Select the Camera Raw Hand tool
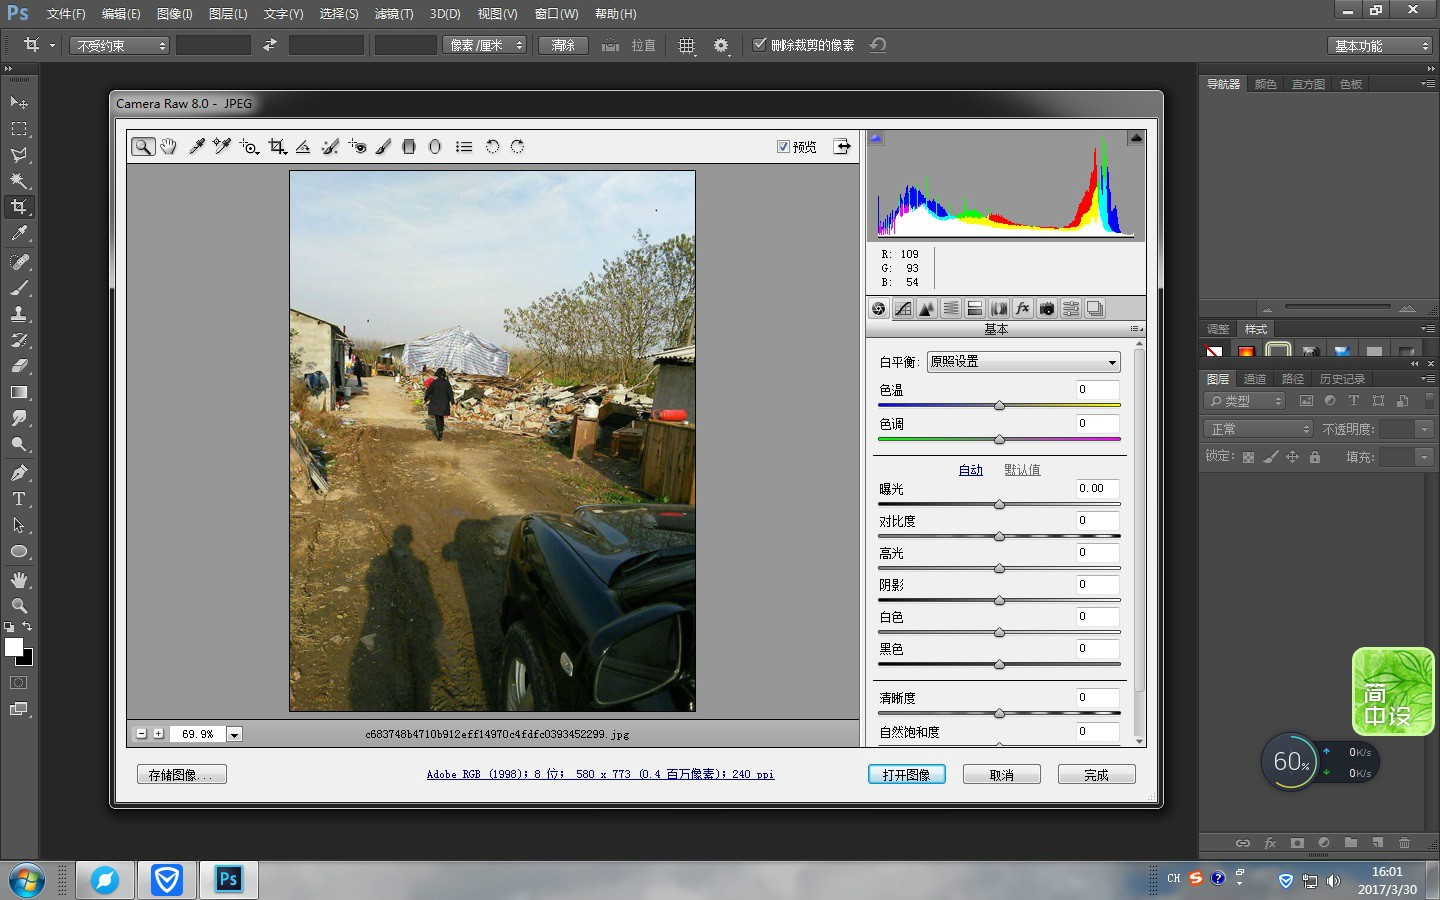1440x900 pixels. 168,147
